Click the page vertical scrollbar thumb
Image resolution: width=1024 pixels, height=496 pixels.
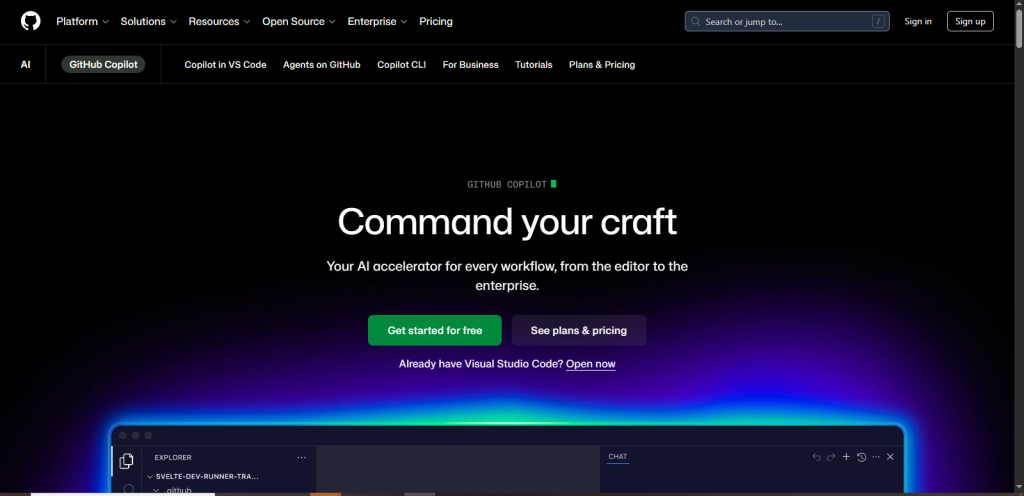click(x=1019, y=29)
